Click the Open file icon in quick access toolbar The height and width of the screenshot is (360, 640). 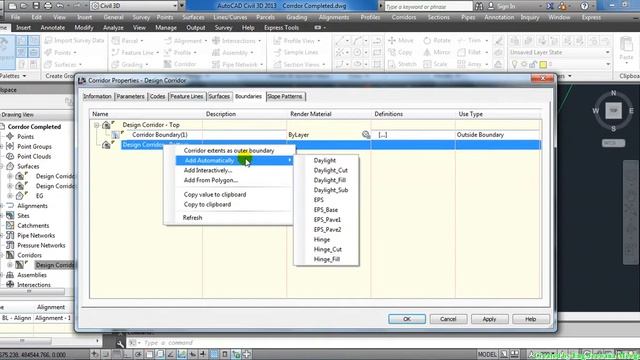click(x=24, y=6)
